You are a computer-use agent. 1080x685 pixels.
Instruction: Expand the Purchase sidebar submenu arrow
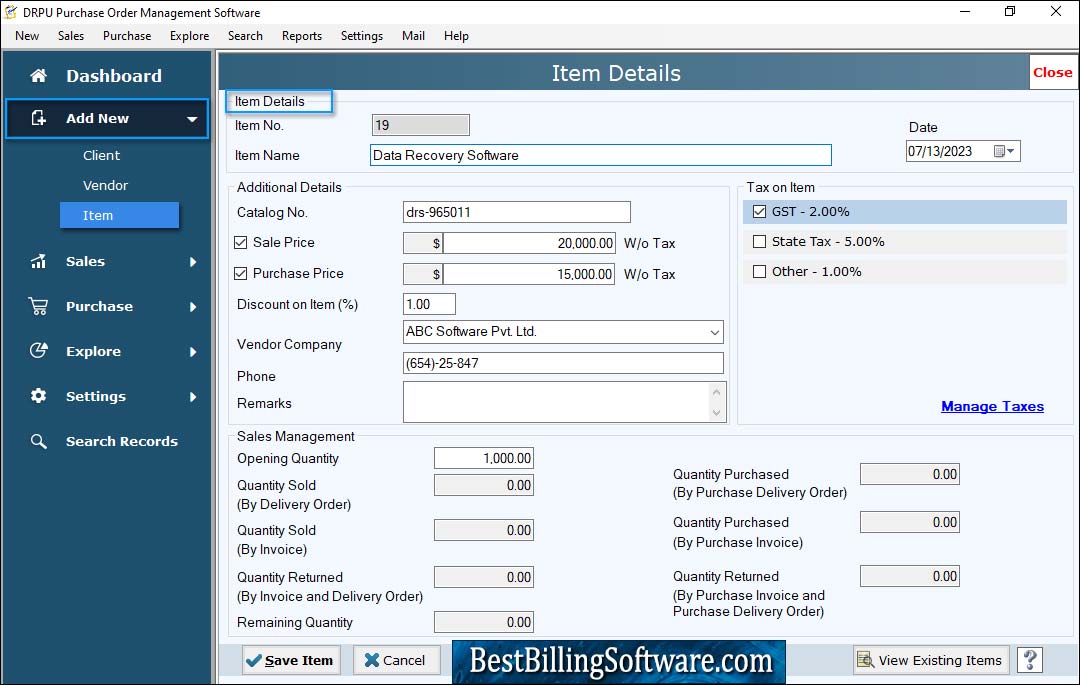(193, 306)
